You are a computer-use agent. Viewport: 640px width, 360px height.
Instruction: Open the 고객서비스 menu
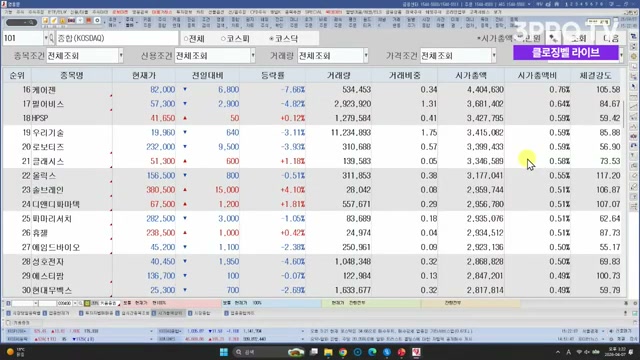pyautogui.click(x=480, y=12)
